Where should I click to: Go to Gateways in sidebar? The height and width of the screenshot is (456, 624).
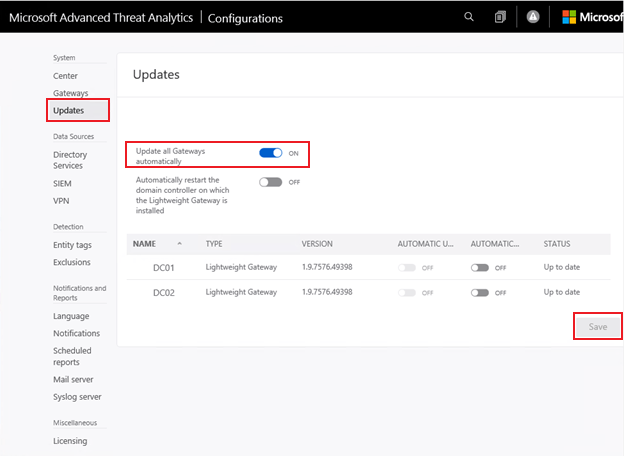click(70, 93)
